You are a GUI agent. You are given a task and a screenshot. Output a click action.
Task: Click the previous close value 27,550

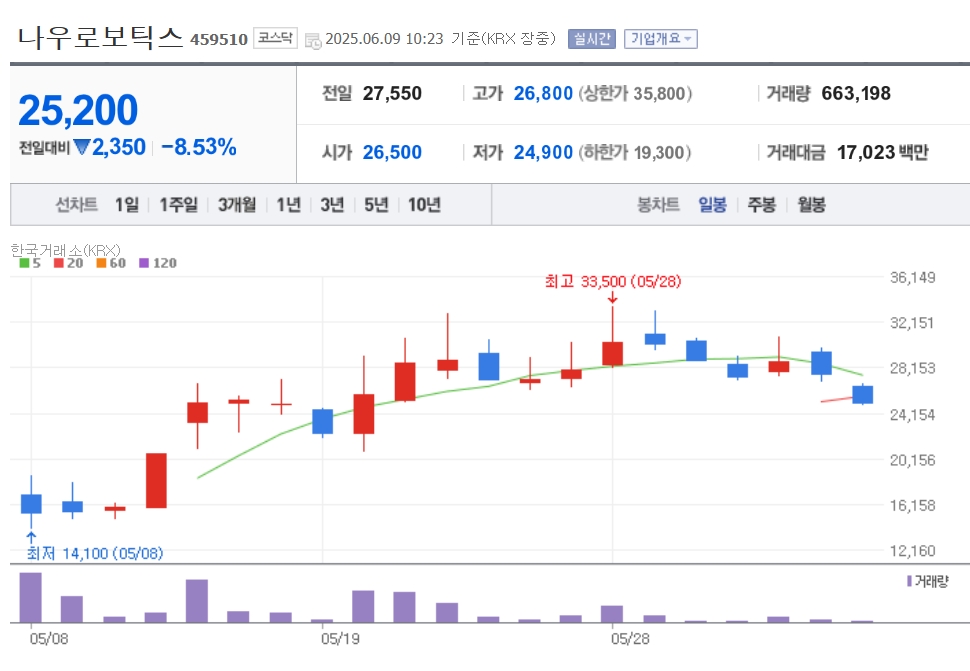[x=392, y=93]
